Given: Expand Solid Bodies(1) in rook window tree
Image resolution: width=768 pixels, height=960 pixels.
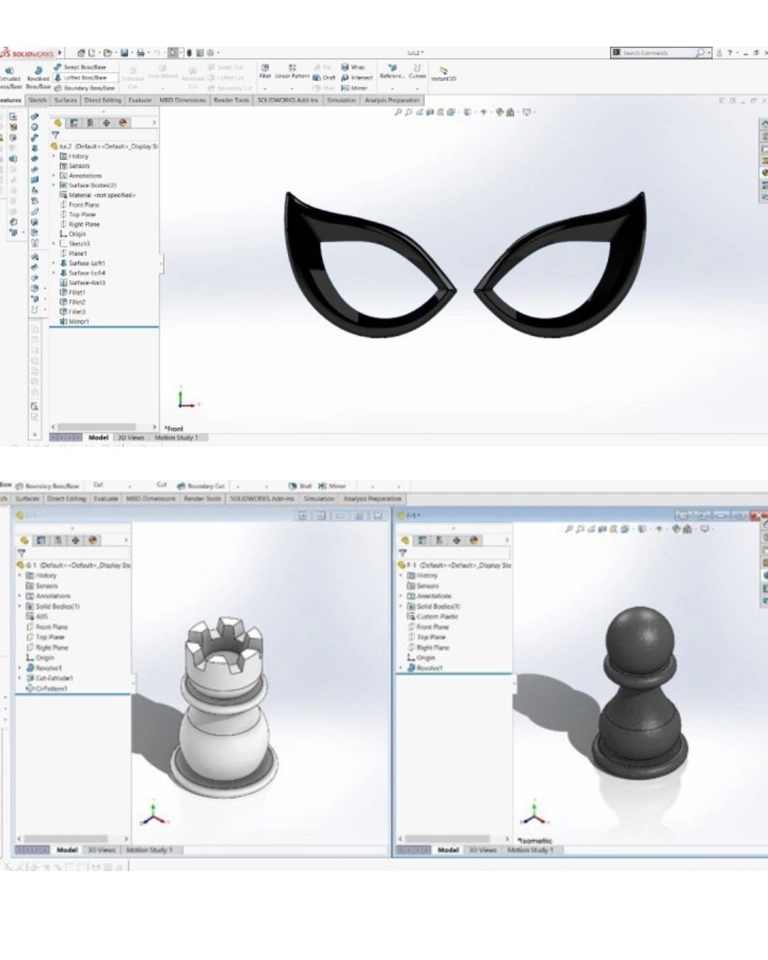Looking at the screenshot, I should tap(20, 606).
